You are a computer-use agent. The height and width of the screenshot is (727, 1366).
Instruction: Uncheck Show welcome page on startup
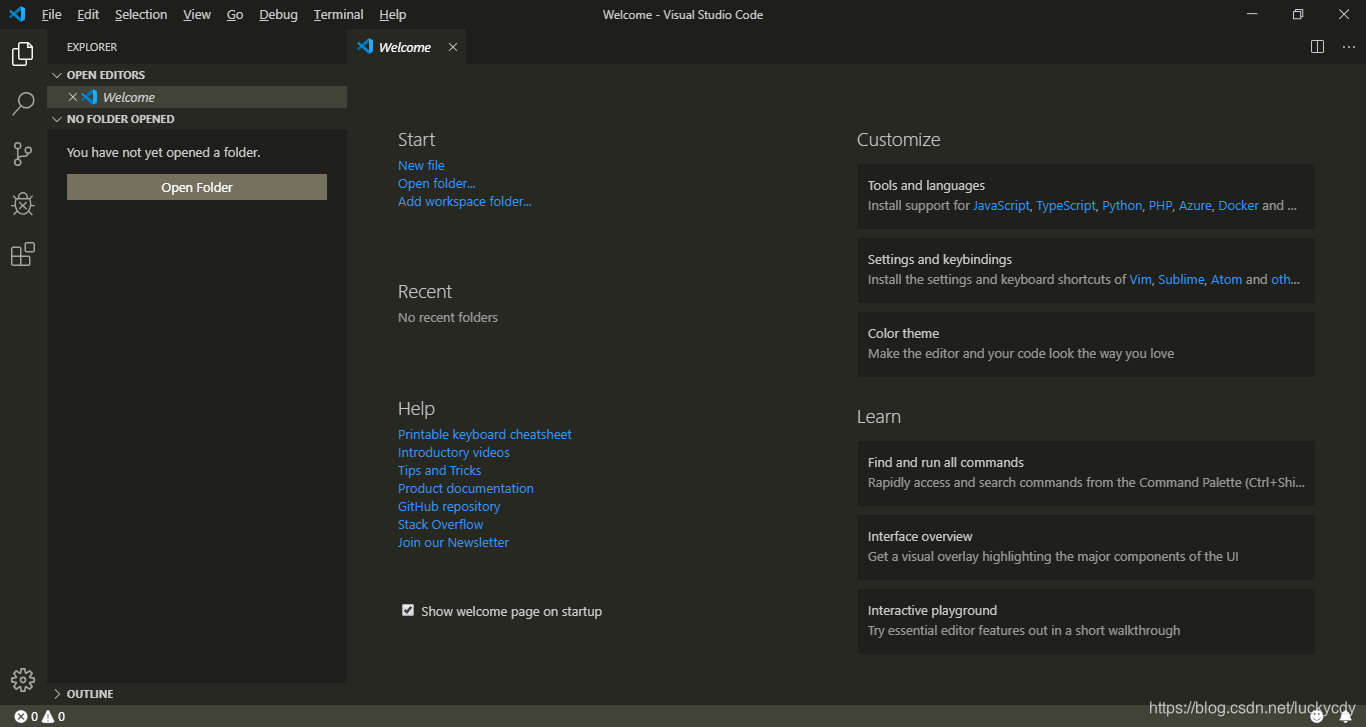tap(408, 610)
